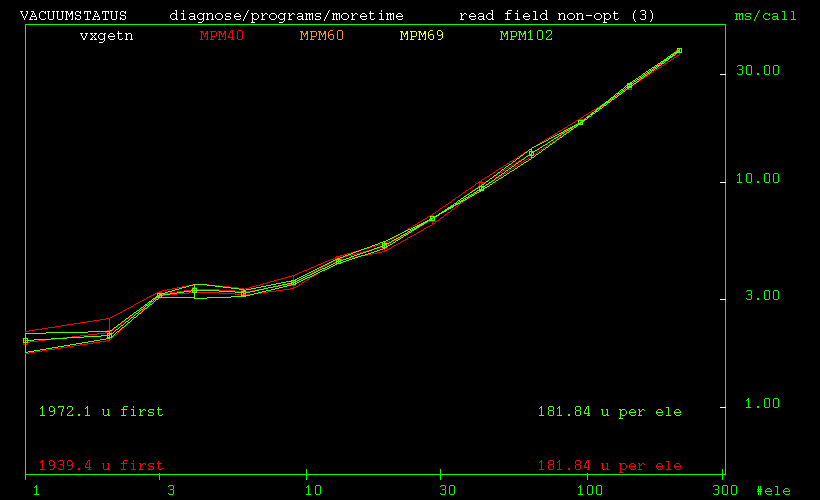Click the x-axis label 1
This screenshot has height=500, width=820.
[36, 491]
